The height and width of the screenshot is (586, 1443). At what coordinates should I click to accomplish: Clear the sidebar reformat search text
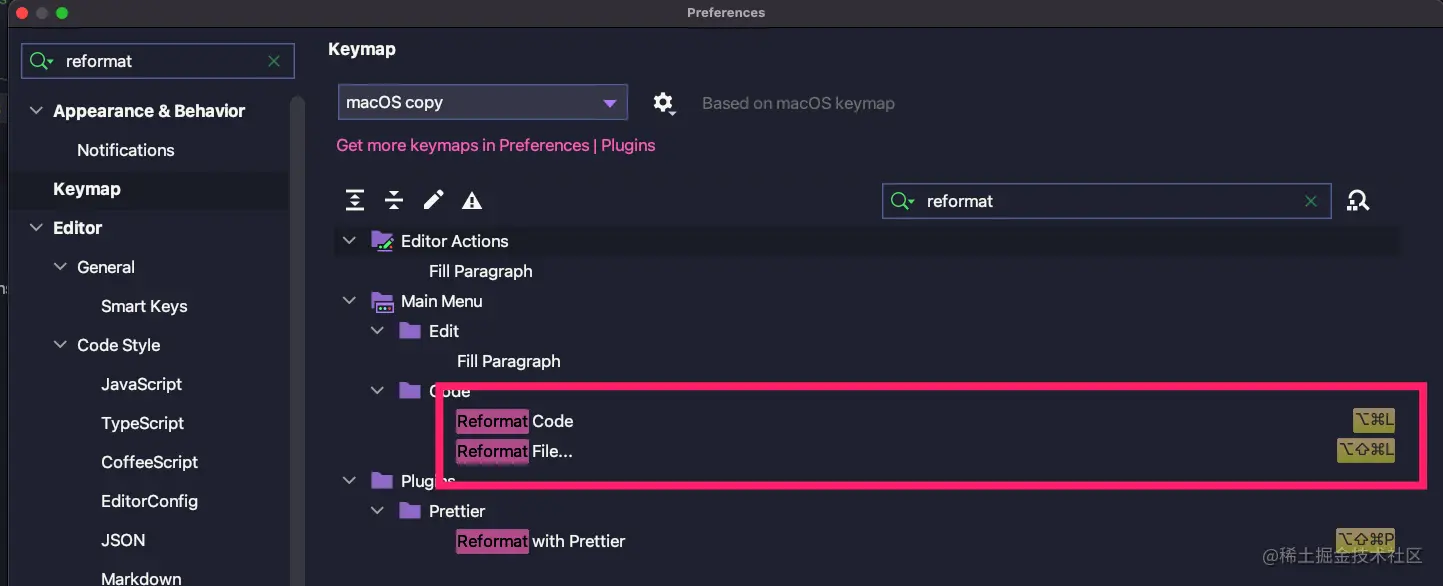(x=274, y=61)
